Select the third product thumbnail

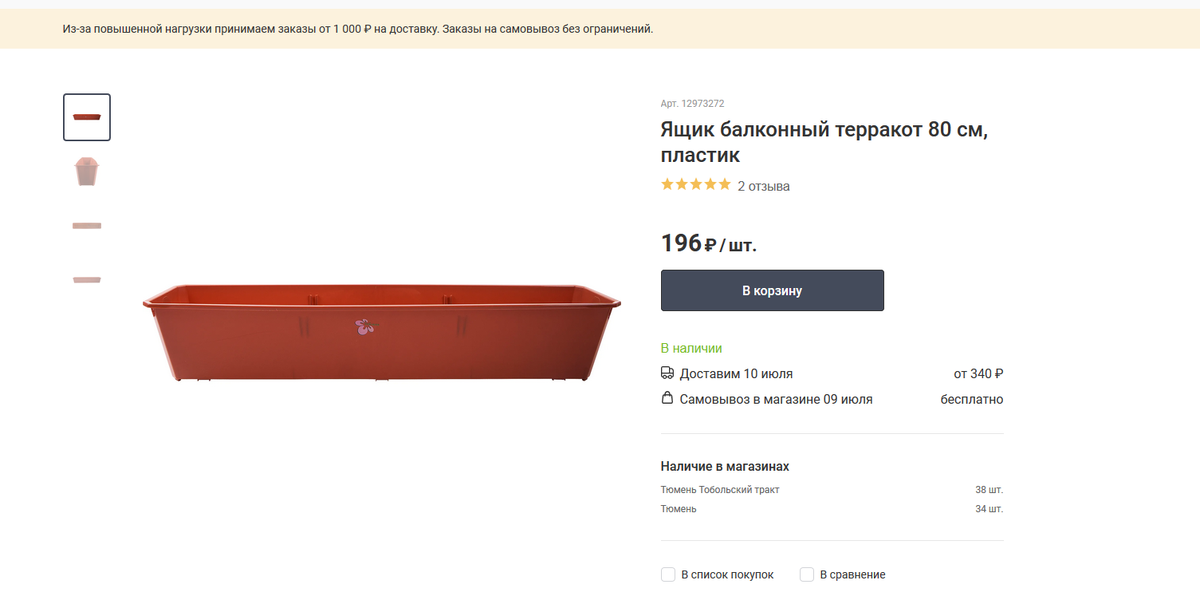tap(87, 226)
